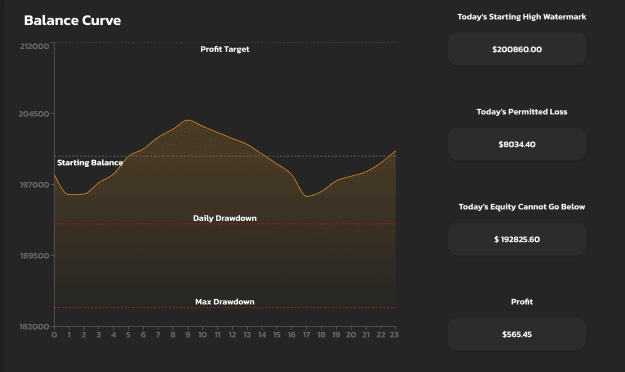Click the Starting Balance label on chart
Screen dimensions: 625x372
90,163
